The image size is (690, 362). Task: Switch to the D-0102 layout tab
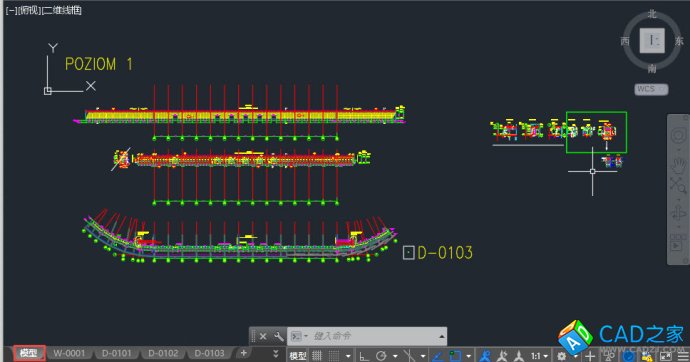[163, 353]
